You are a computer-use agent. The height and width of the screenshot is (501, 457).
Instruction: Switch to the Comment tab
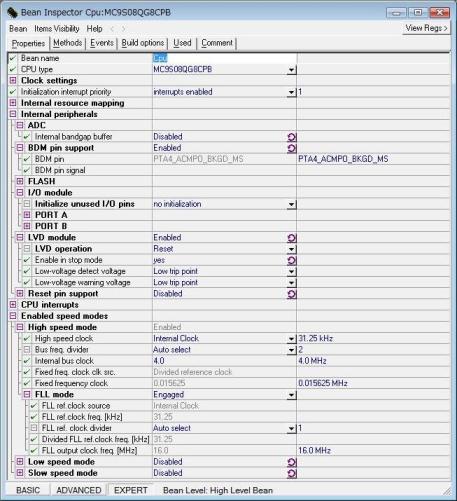coord(217,43)
